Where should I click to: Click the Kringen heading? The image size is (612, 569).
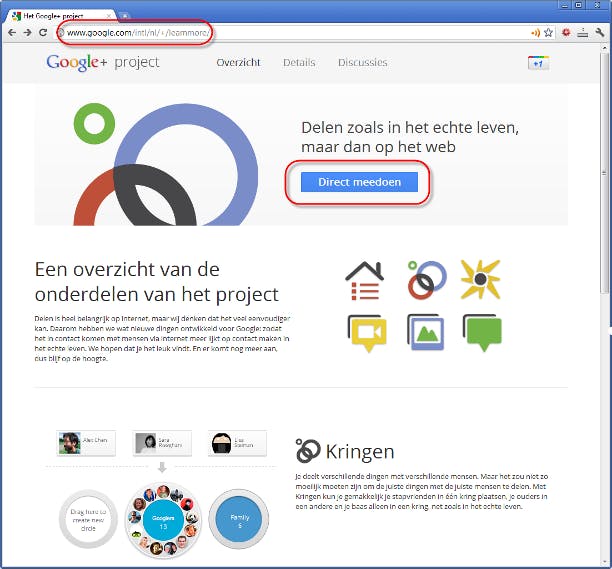point(360,452)
